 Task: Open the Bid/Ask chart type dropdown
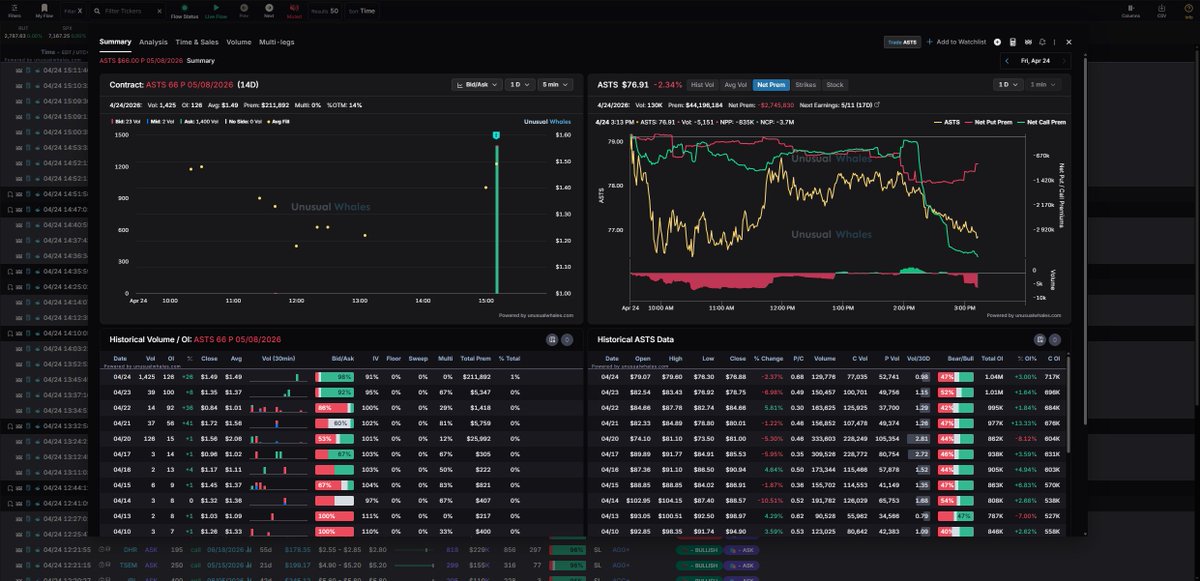pyautogui.click(x=476, y=85)
